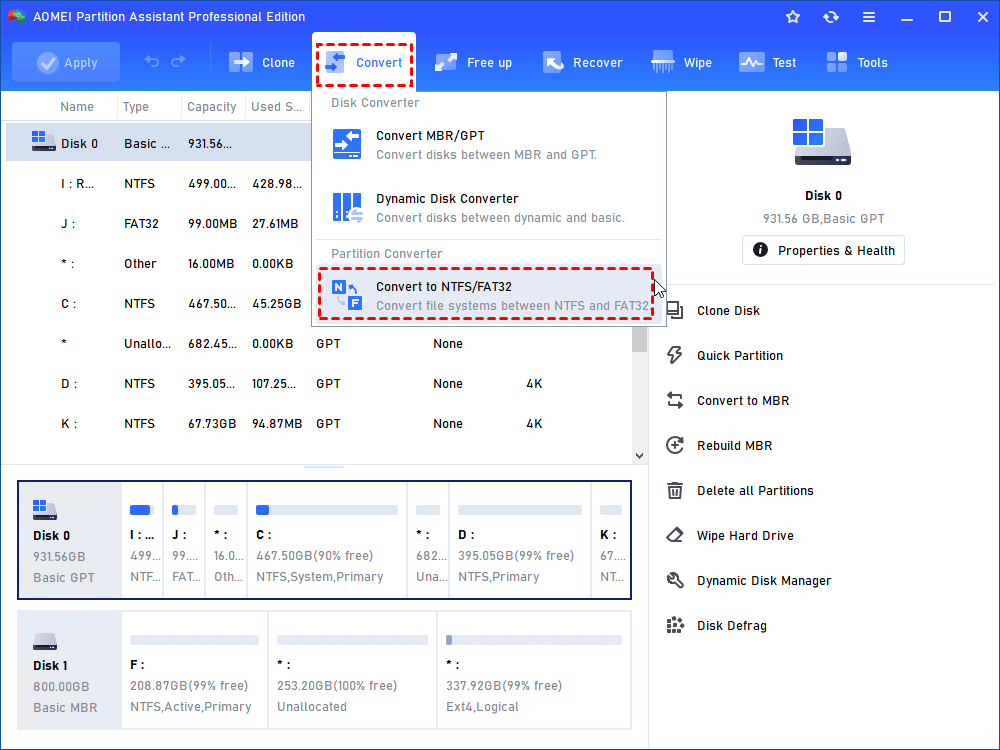The image size is (1000, 750).
Task: Select the 16.00MB Other partition row
Action: (158, 263)
